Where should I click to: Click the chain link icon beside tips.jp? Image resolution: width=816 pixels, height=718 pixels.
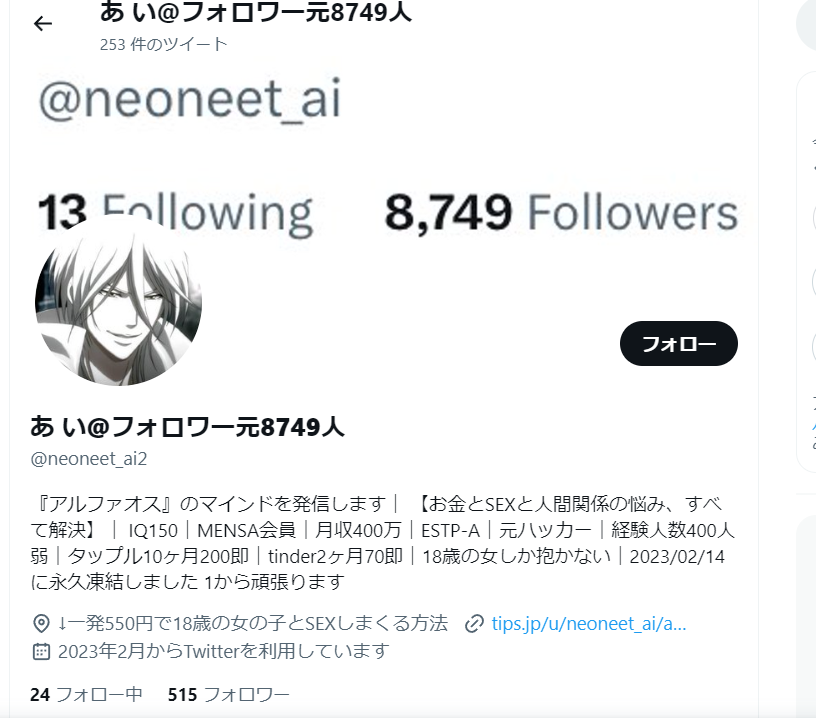[x=474, y=623]
